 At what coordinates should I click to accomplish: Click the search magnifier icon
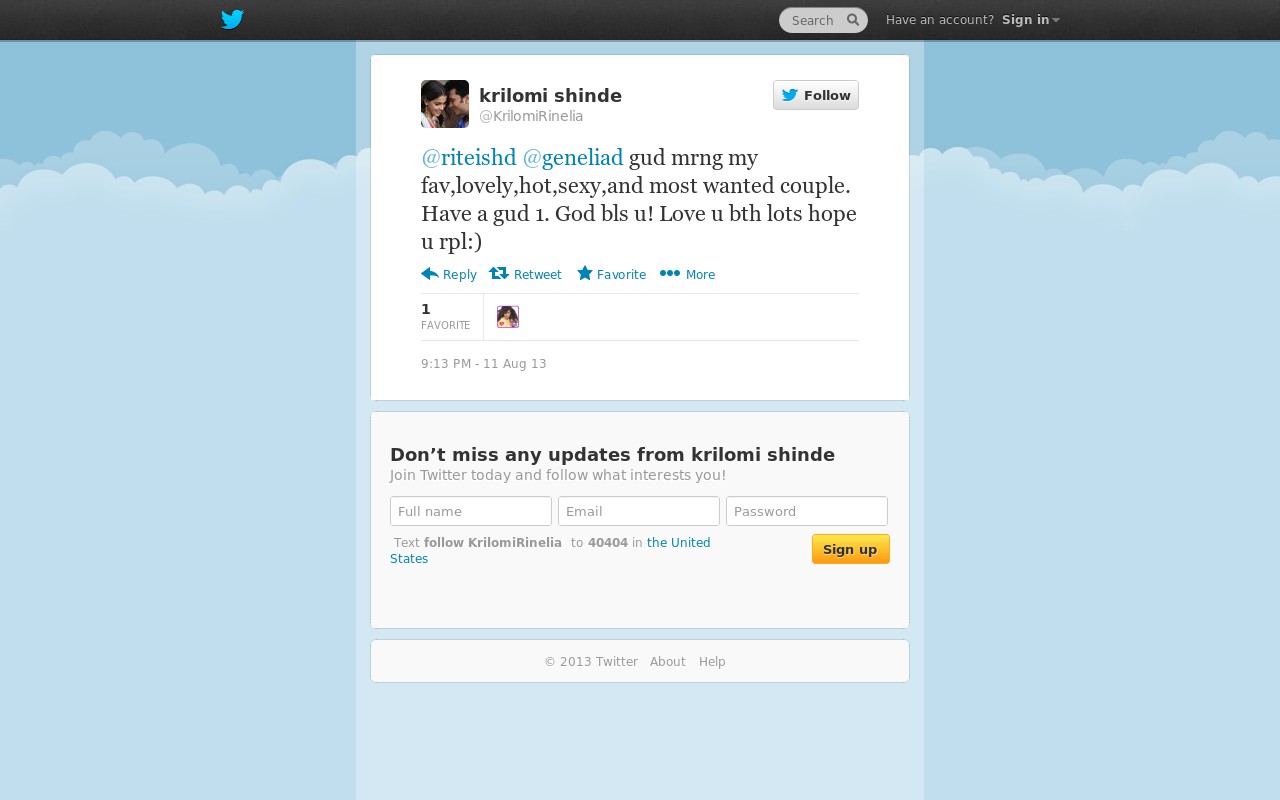853,20
